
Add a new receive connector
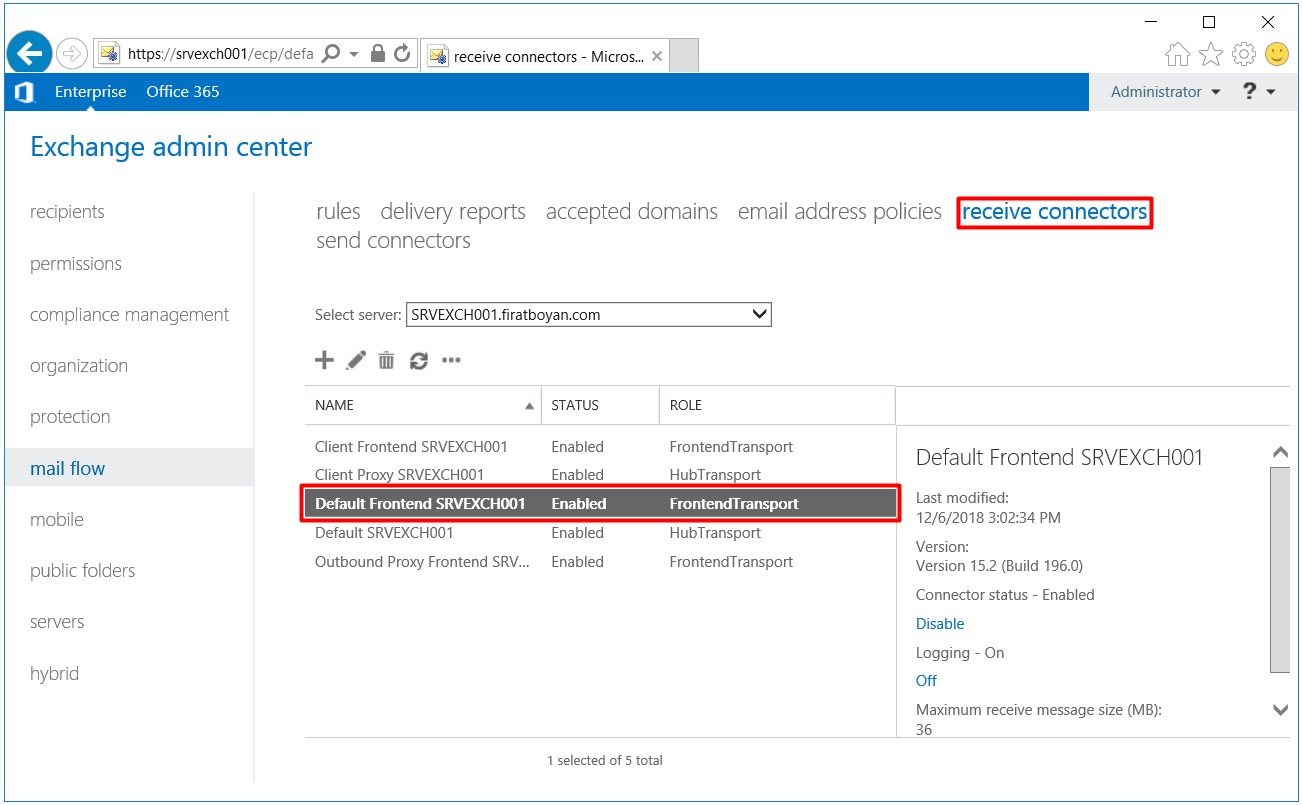[324, 361]
